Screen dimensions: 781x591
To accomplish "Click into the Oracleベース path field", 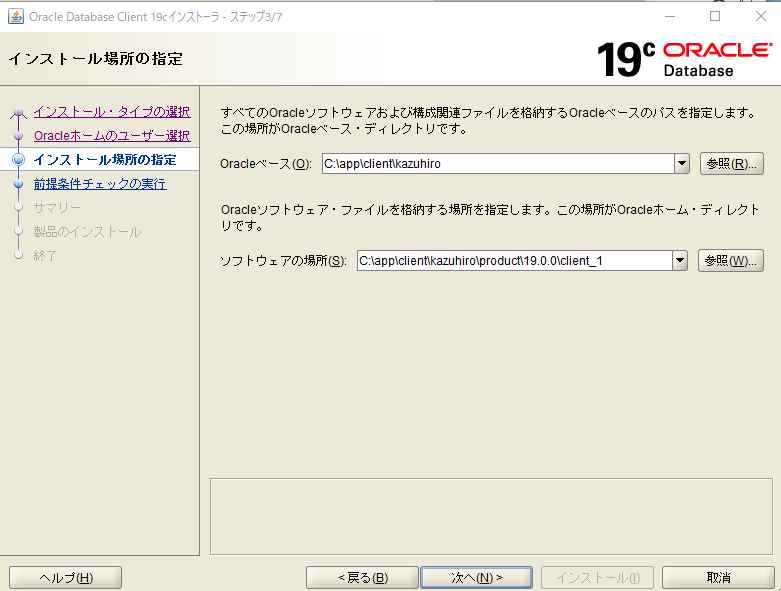I will (497, 164).
